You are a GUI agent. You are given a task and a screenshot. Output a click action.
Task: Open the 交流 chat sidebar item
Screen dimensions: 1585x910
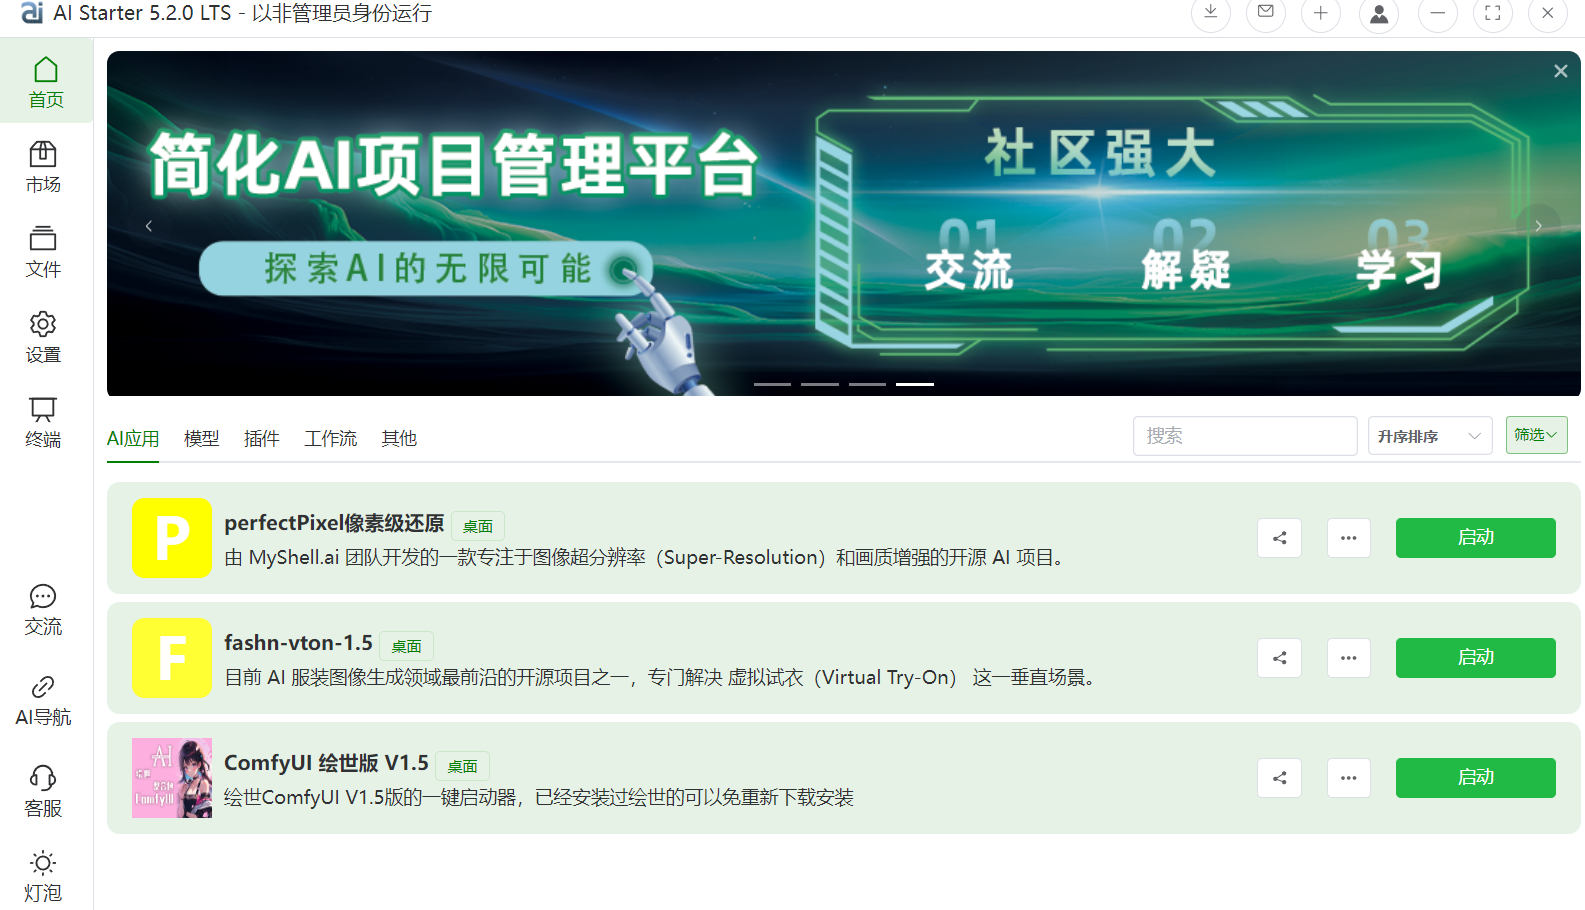point(43,609)
